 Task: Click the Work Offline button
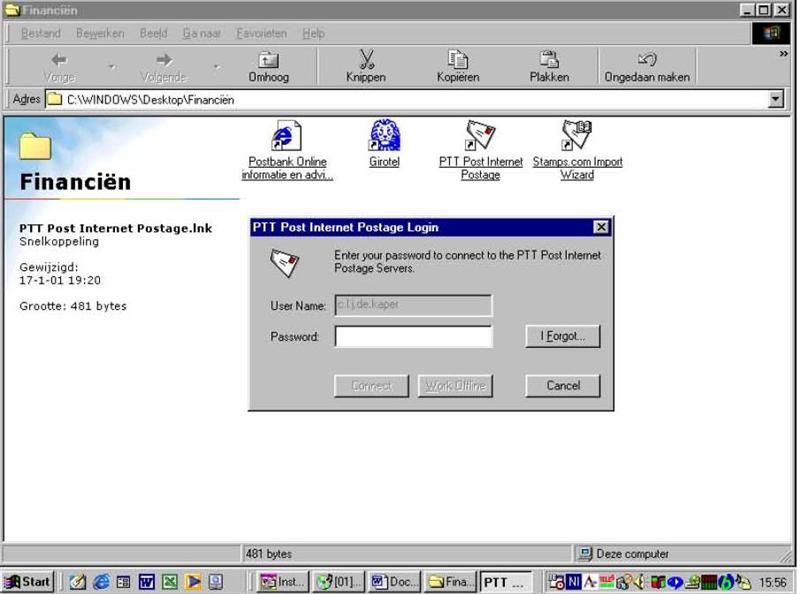click(455, 385)
